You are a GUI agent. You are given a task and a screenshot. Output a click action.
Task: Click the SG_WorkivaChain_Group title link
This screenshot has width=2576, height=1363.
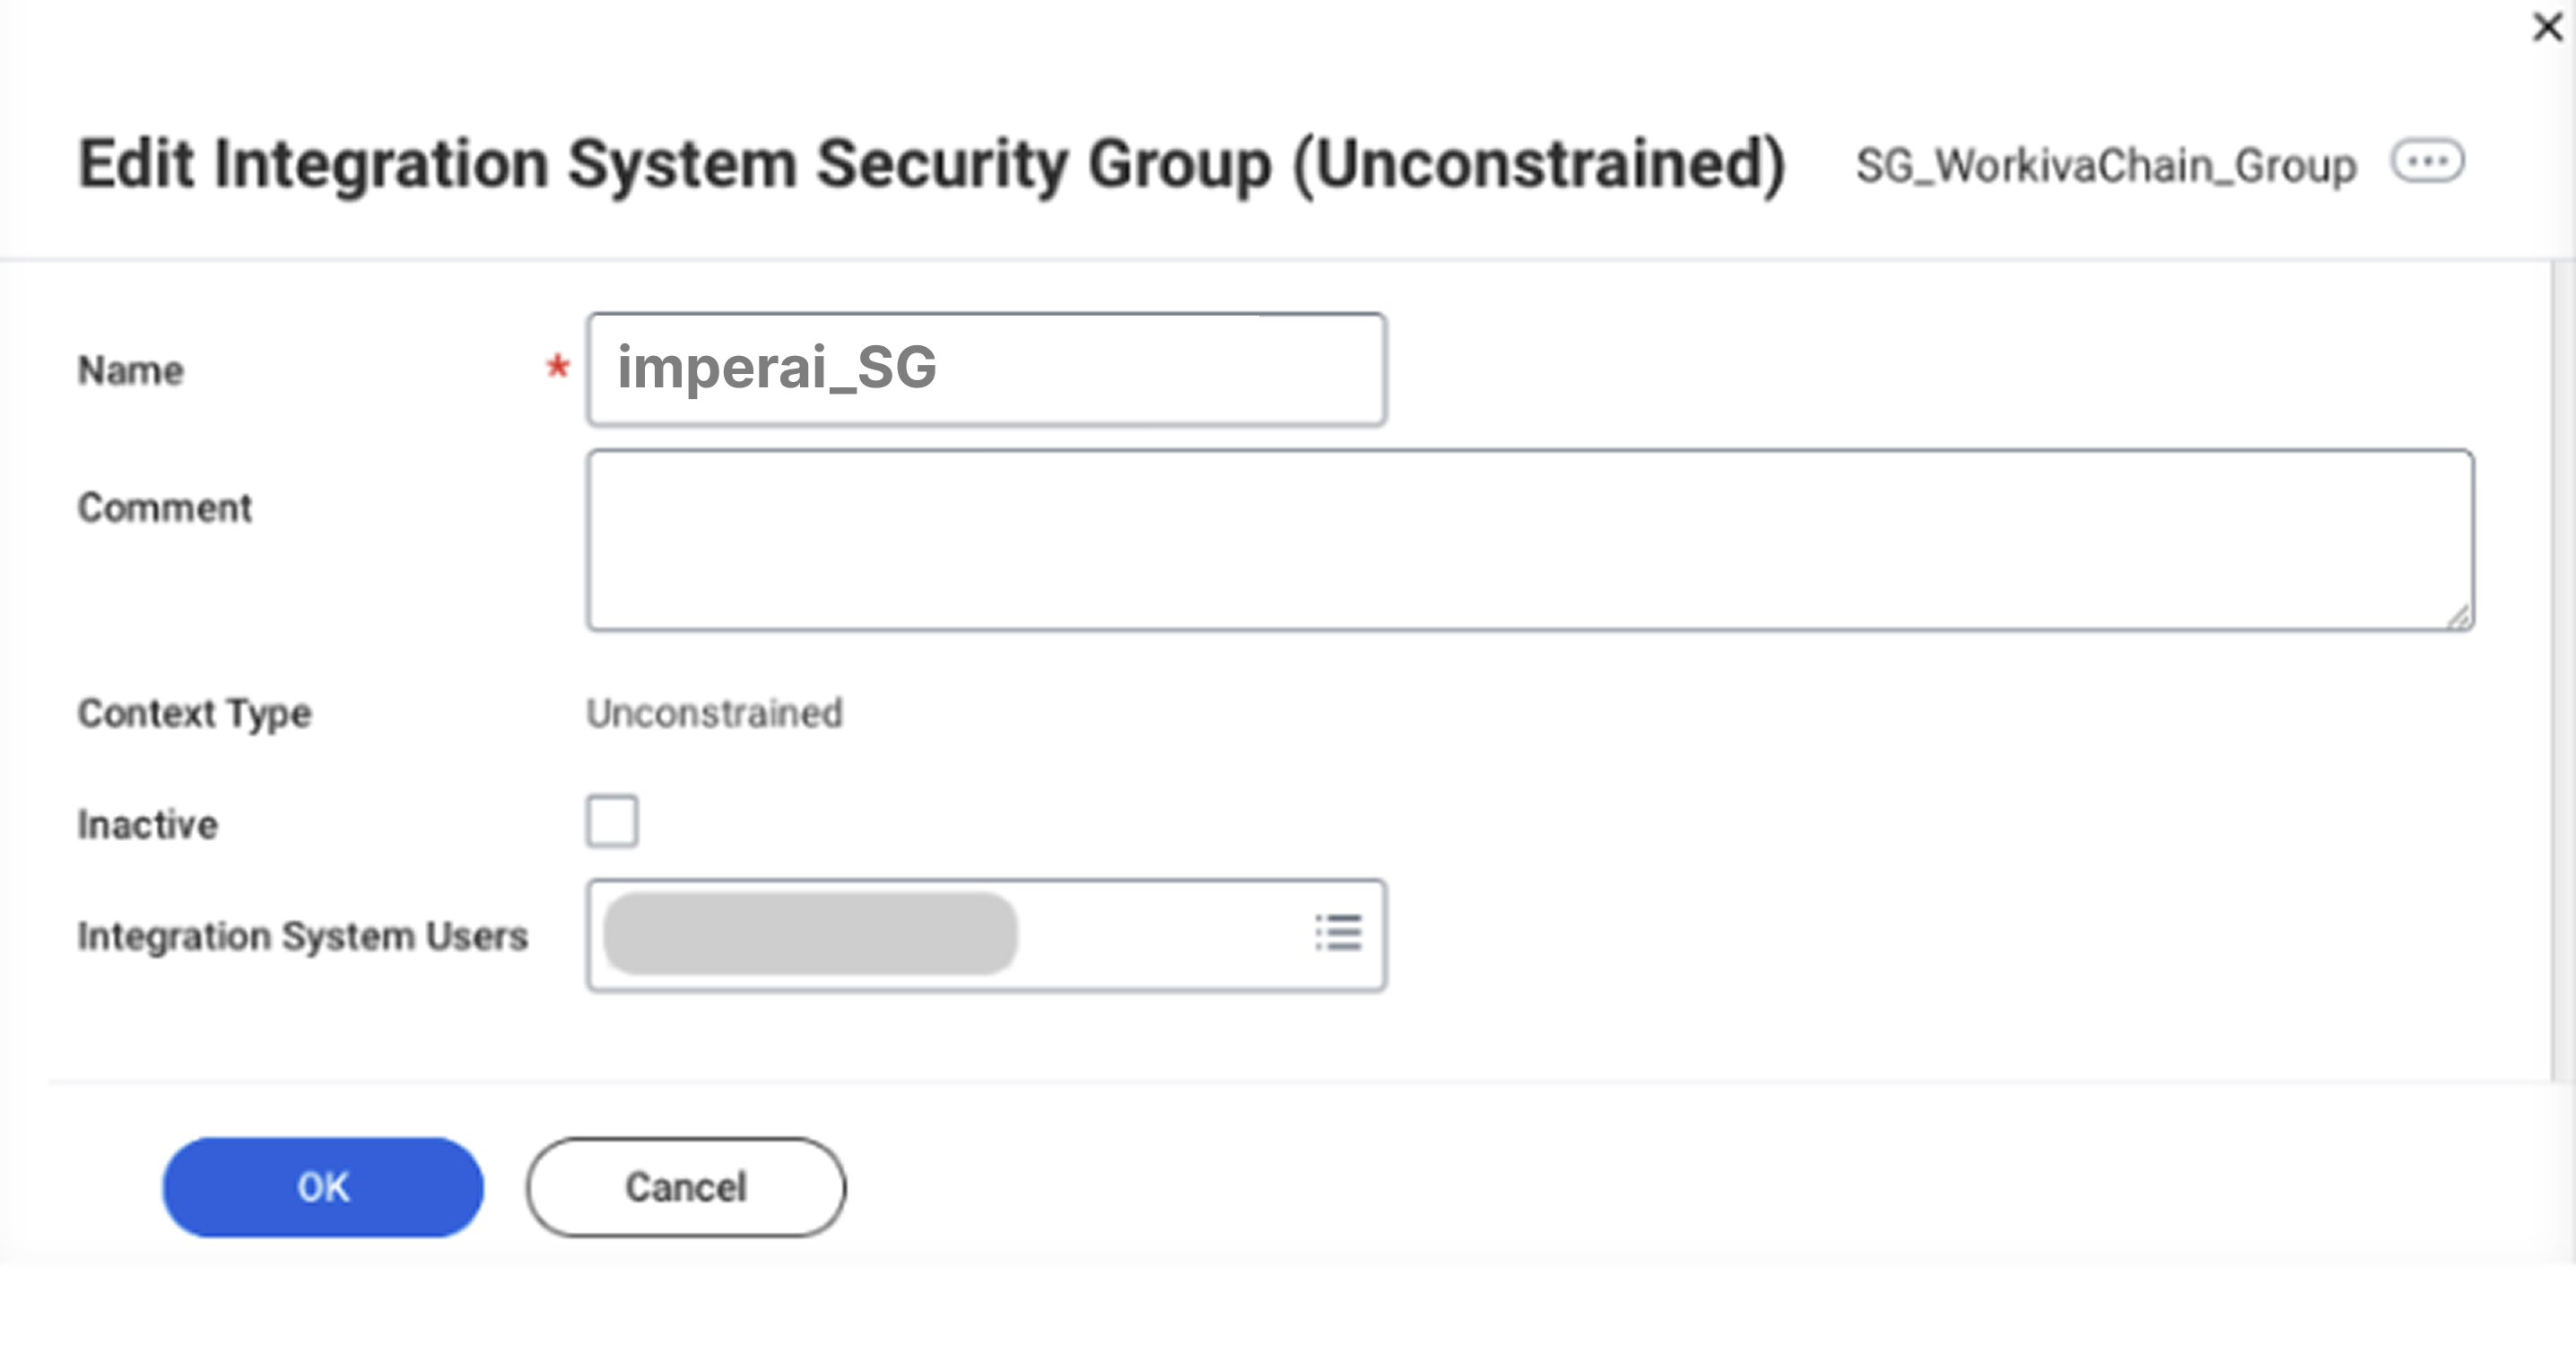point(2106,165)
